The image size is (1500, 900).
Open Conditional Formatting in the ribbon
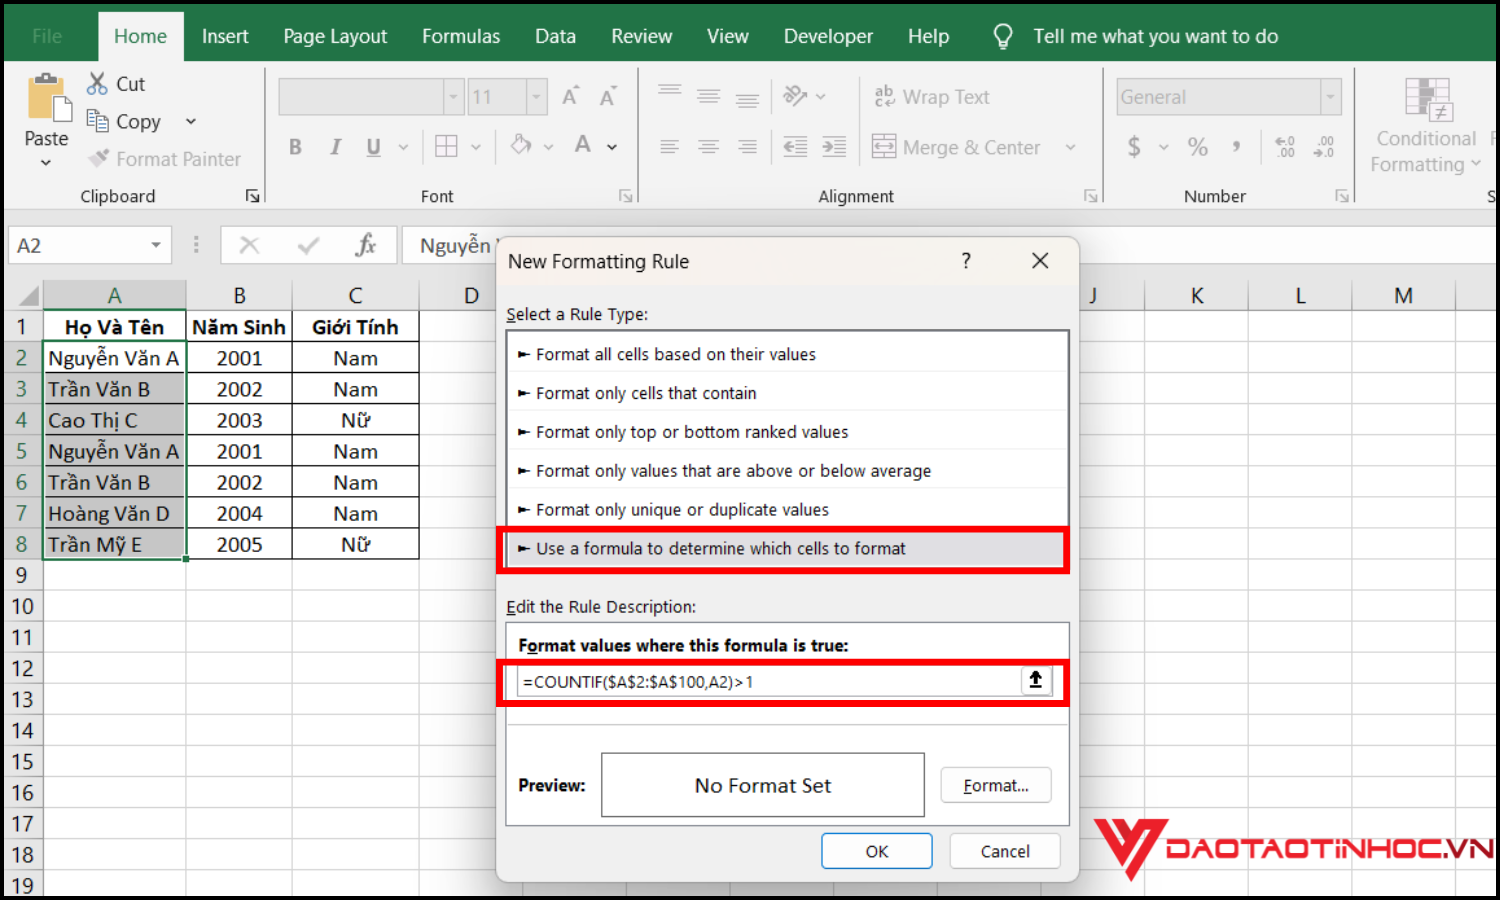[1426, 127]
